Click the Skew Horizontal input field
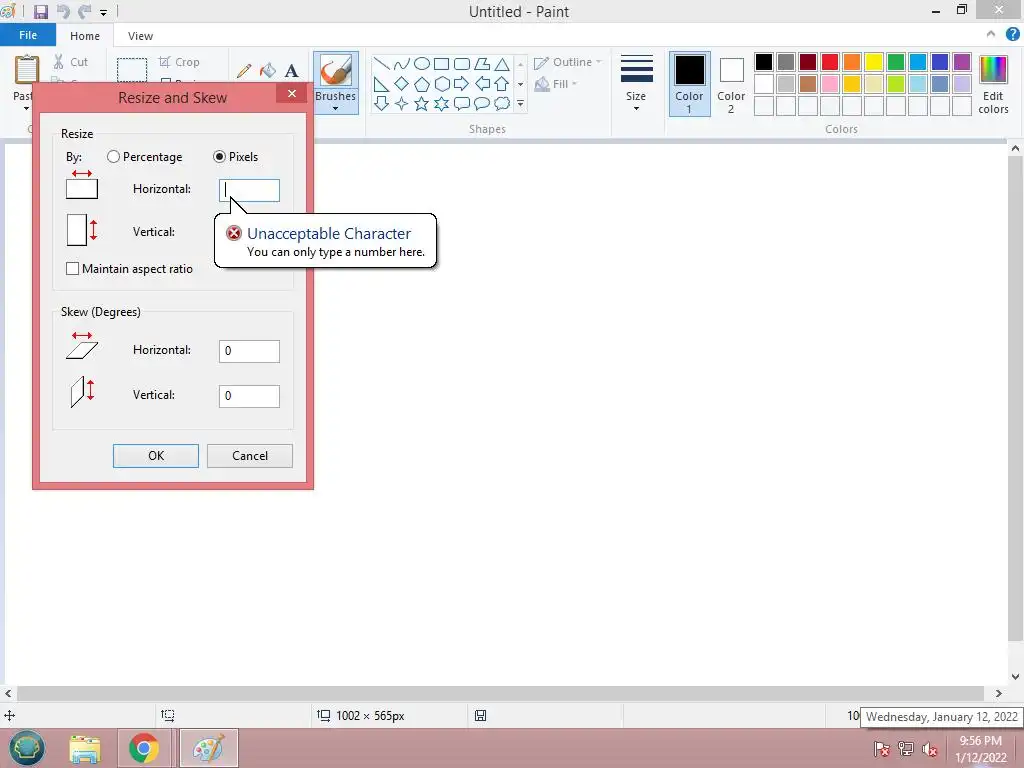The height and width of the screenshot is (768, 1024). pos(249,351)
